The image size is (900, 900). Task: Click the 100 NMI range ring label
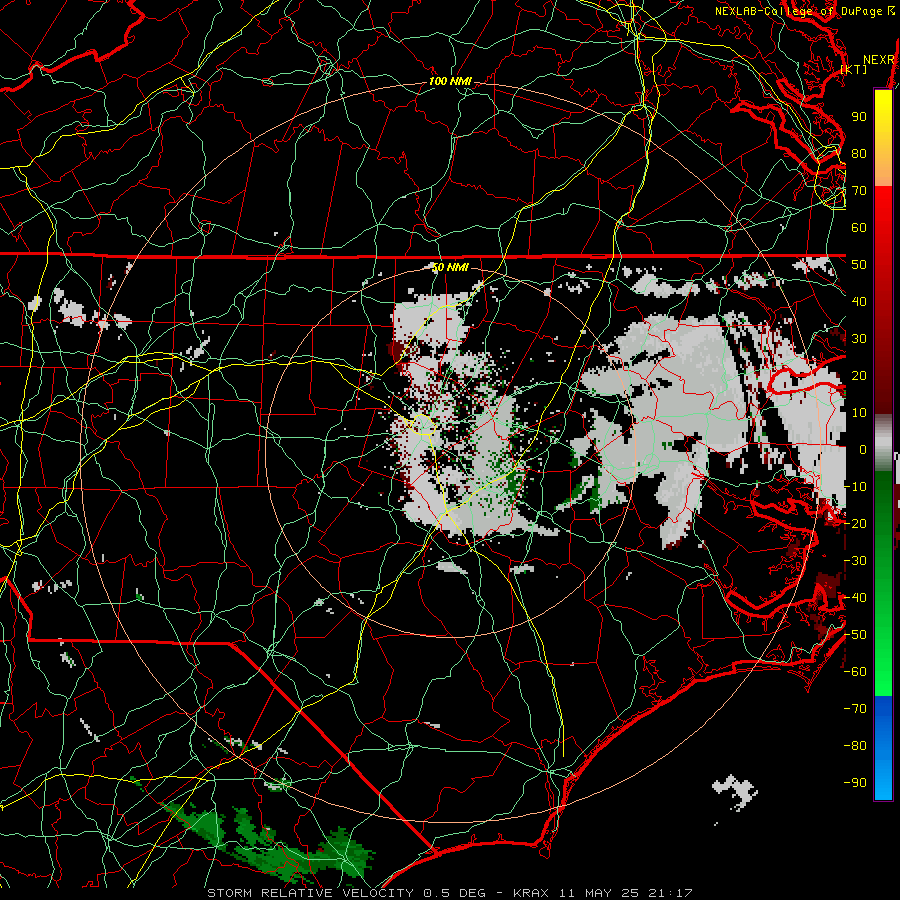pos(451,82)
